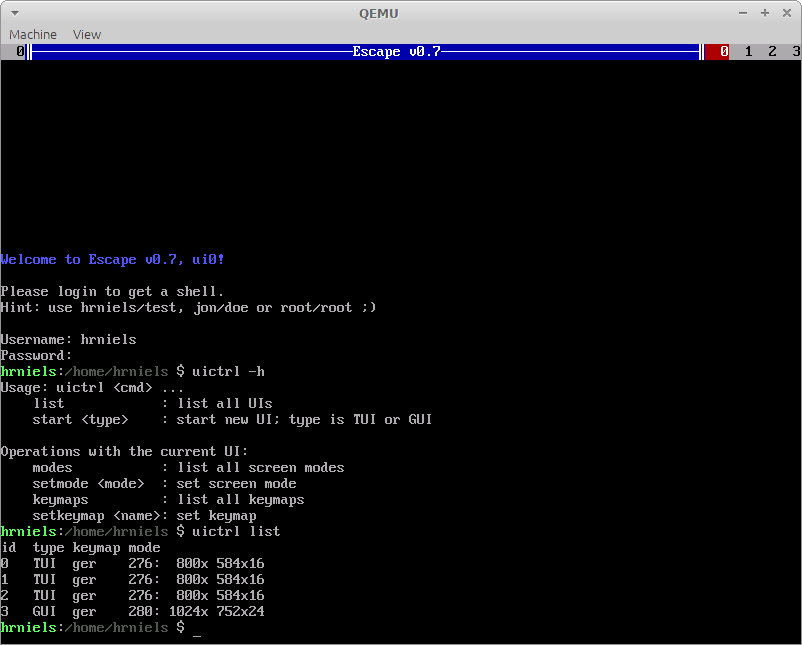Open the View menu
This screenshot has height=645, width=802.
pyautogui.click(x=86, y=34)
